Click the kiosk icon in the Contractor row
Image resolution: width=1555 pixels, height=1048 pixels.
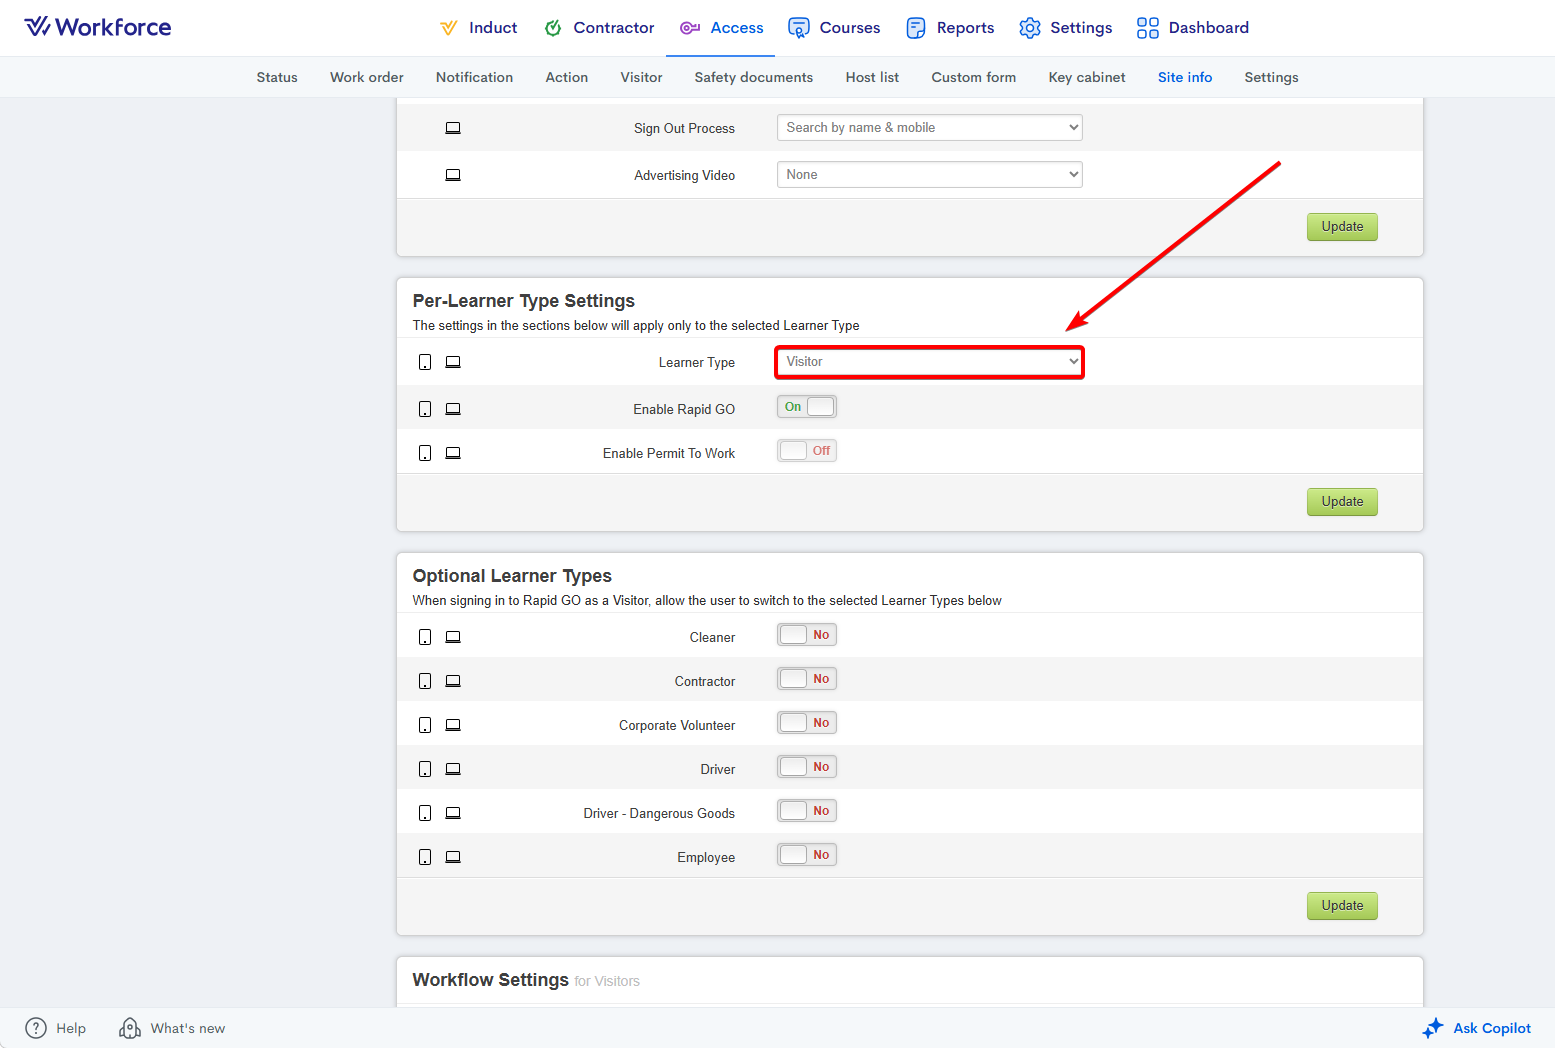tap(453, 681)
